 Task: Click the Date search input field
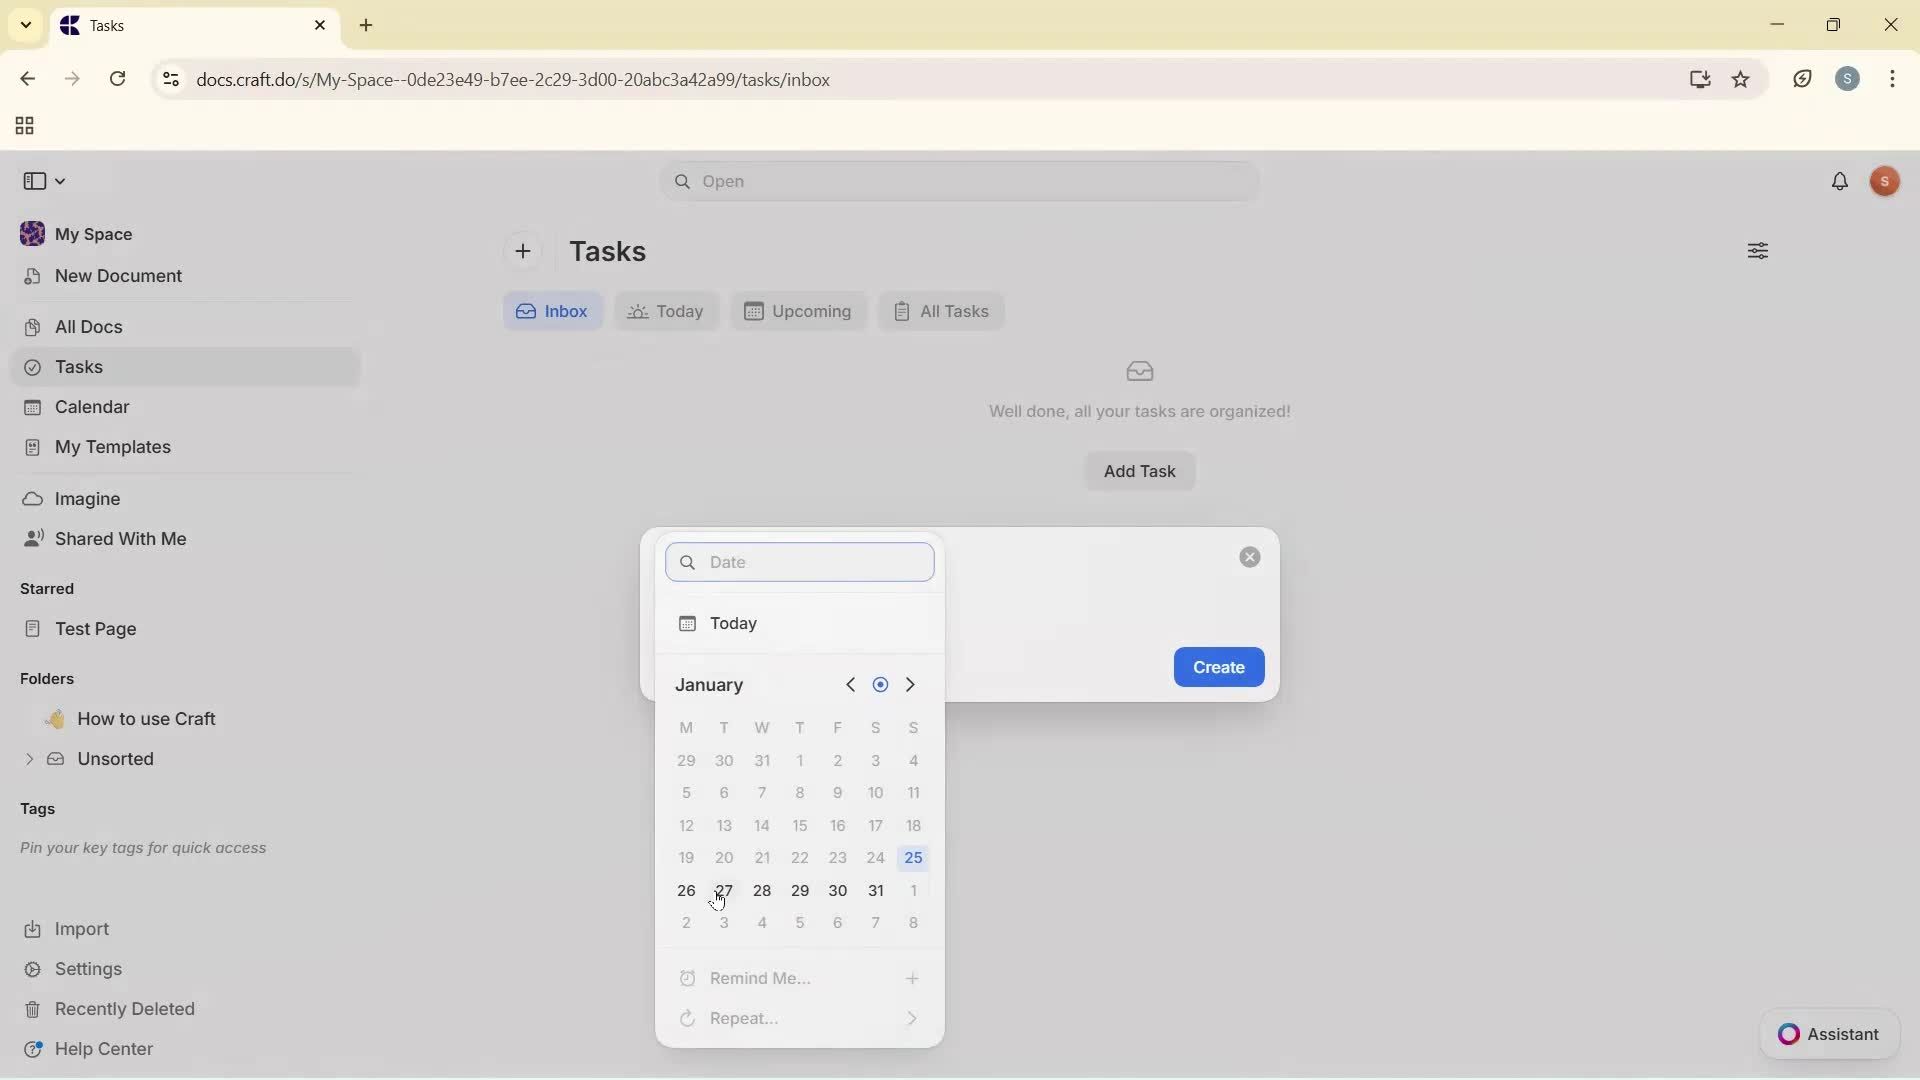click(x=799, y=562)
